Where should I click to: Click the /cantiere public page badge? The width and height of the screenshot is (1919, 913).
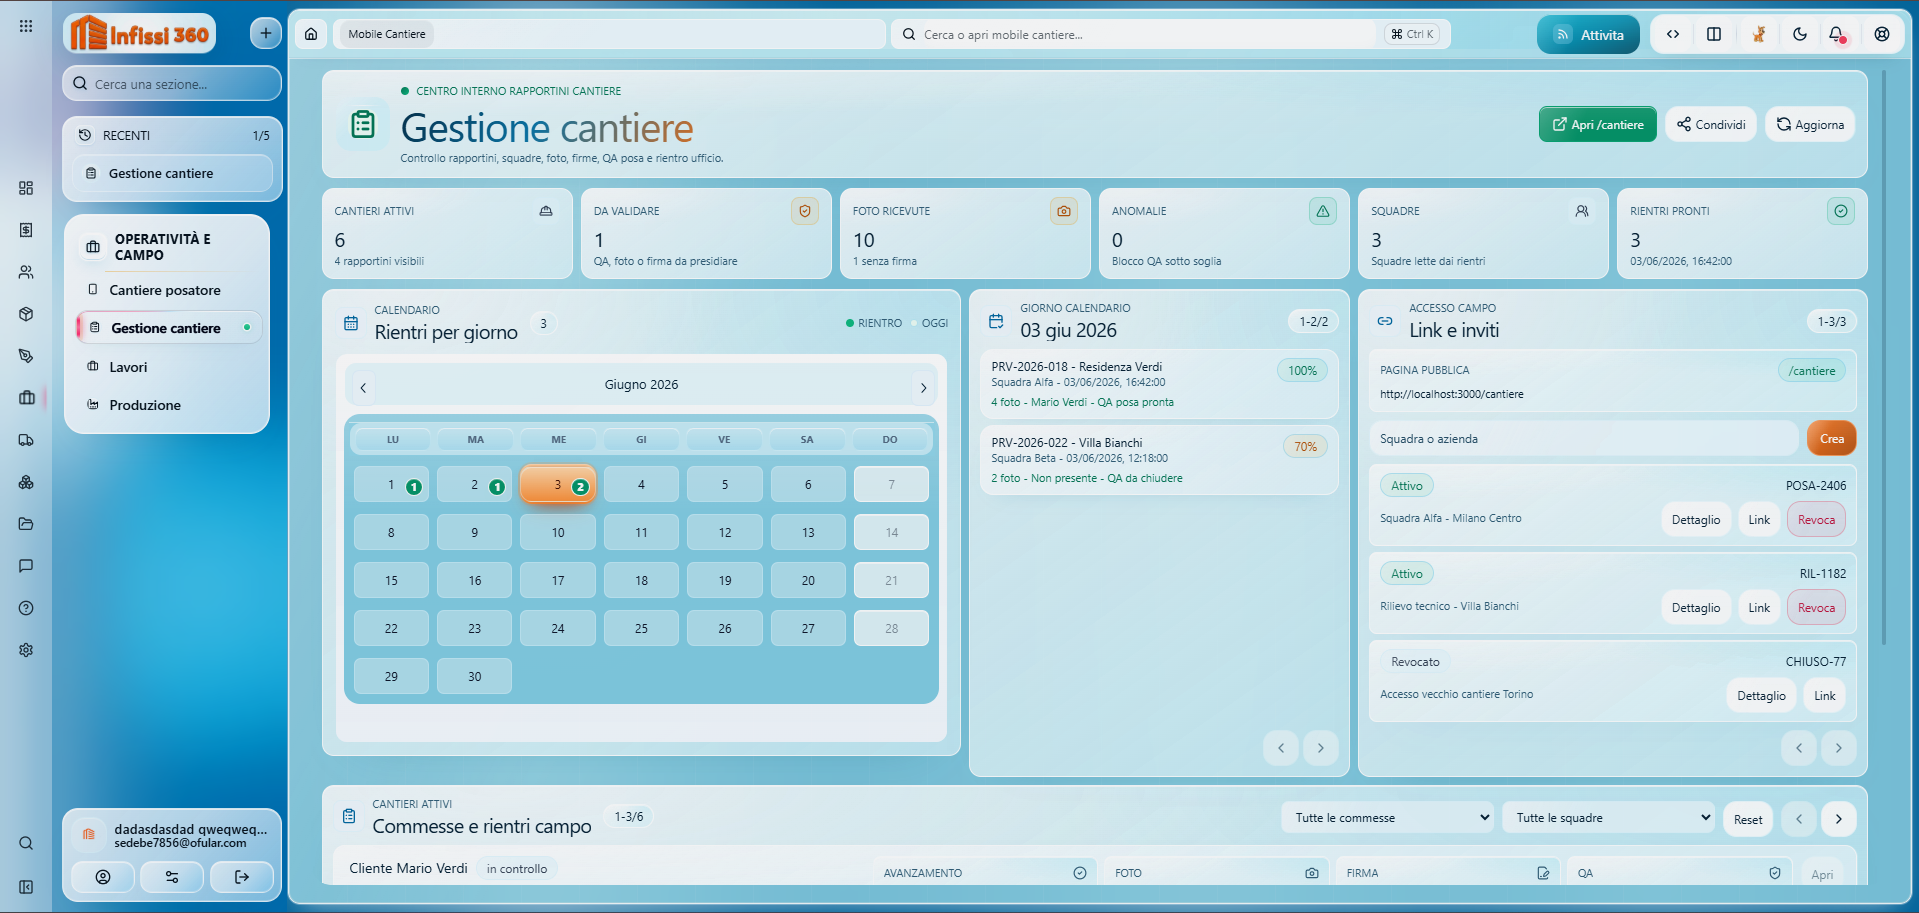(x=1812, y=371)
